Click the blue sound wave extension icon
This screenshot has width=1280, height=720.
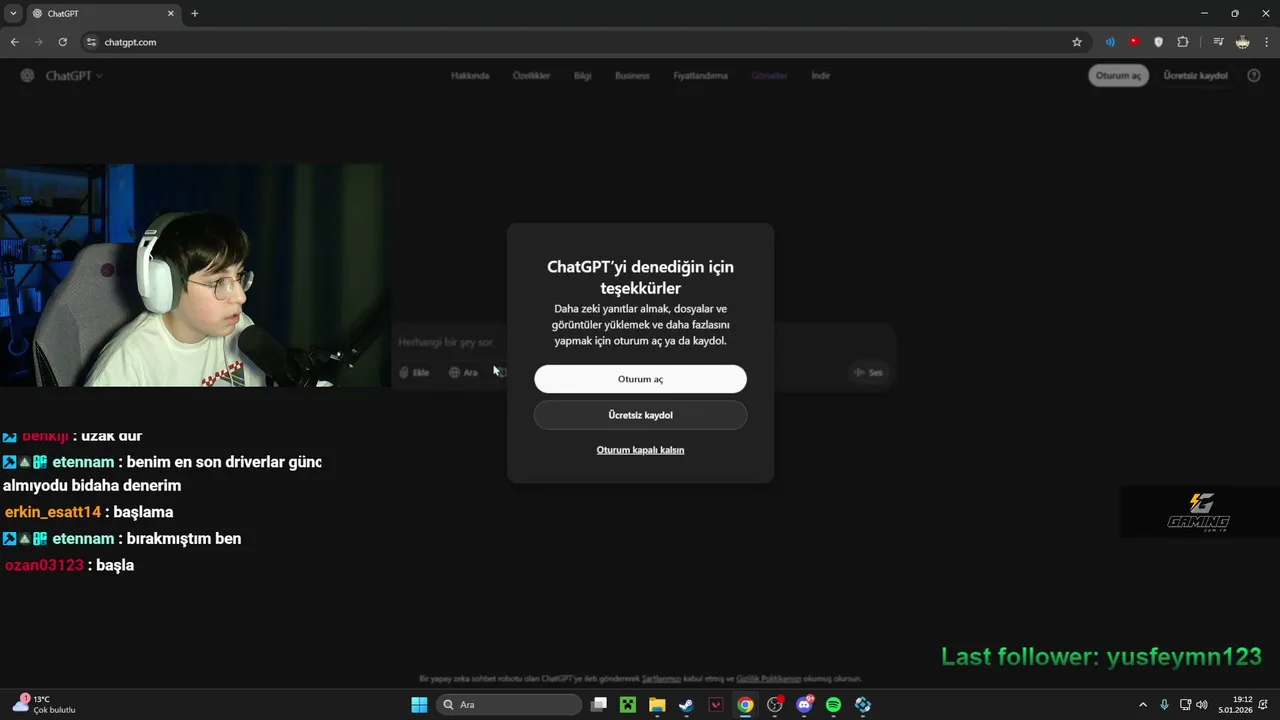1110,42
